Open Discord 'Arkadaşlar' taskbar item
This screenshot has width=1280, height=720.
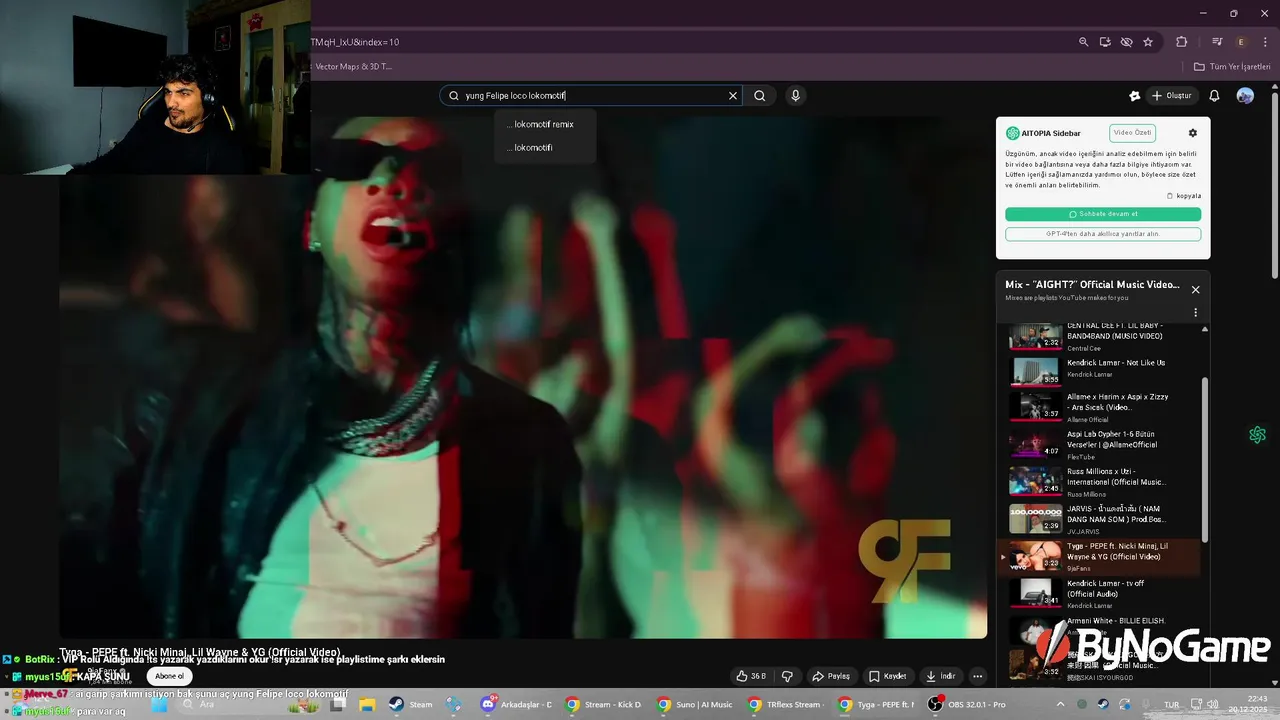tap(517, 704)
